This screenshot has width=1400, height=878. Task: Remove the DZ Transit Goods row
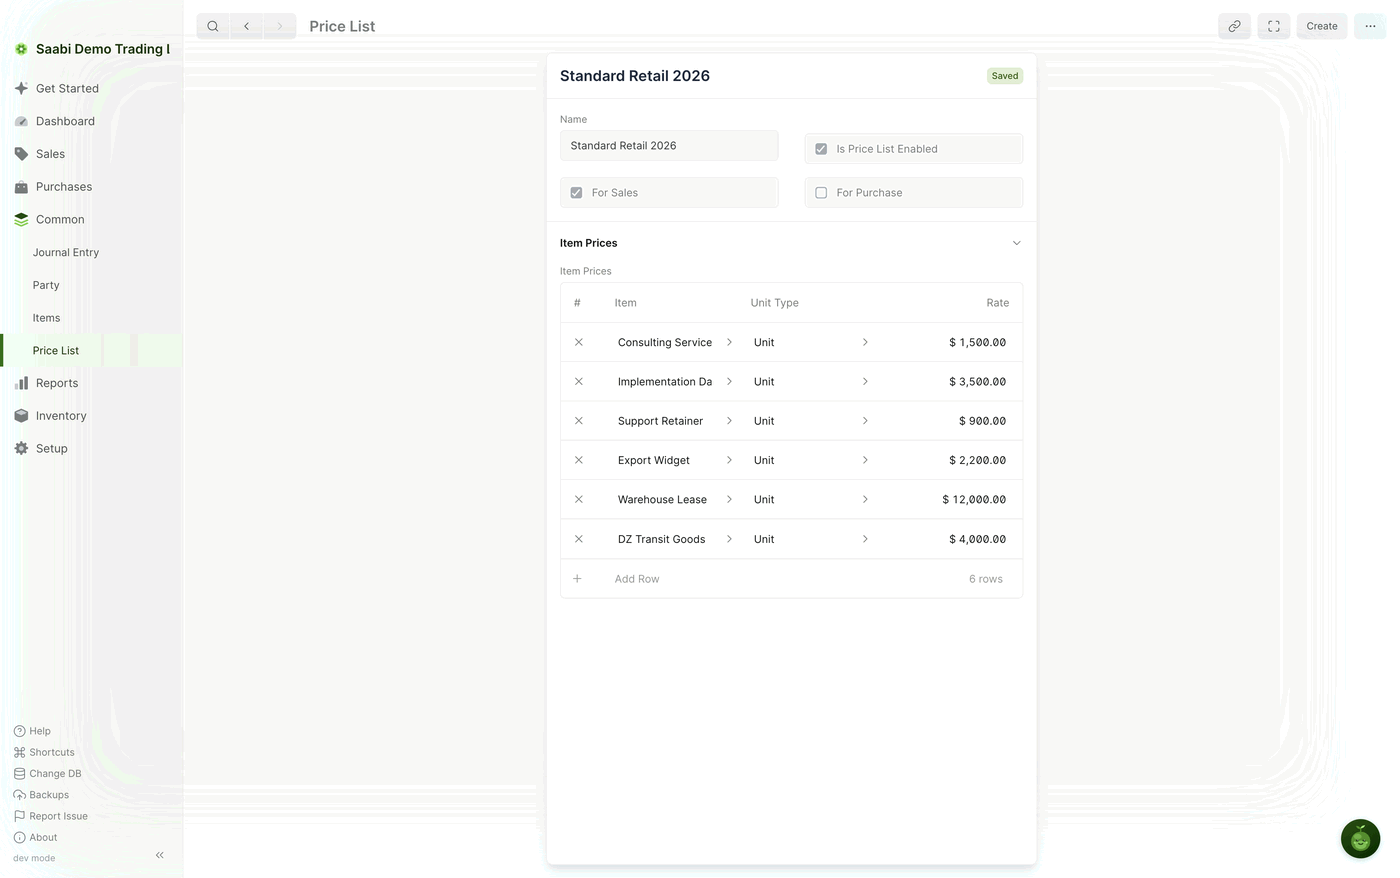tap(578, 539)
